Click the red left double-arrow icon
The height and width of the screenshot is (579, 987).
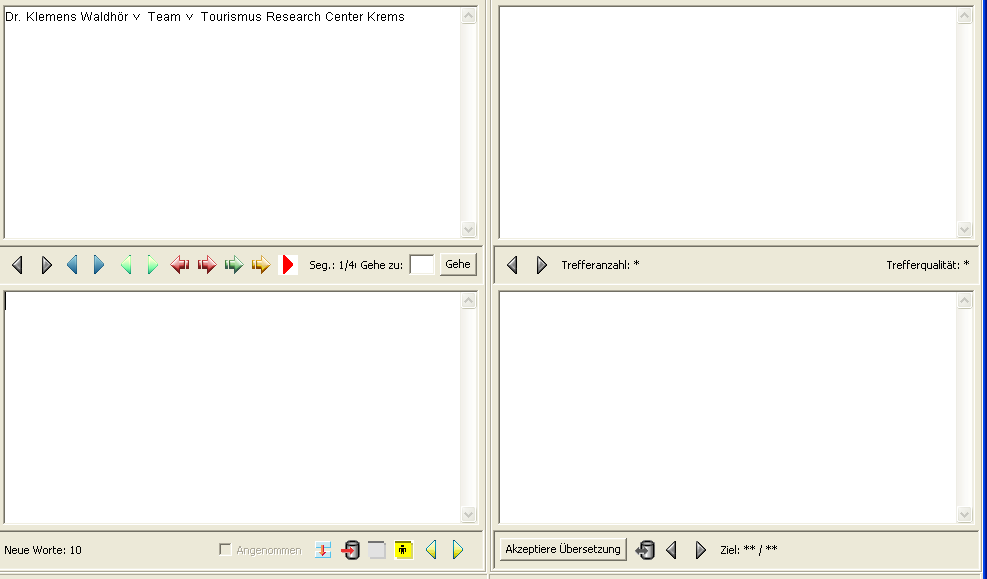(x=180, y=265)
